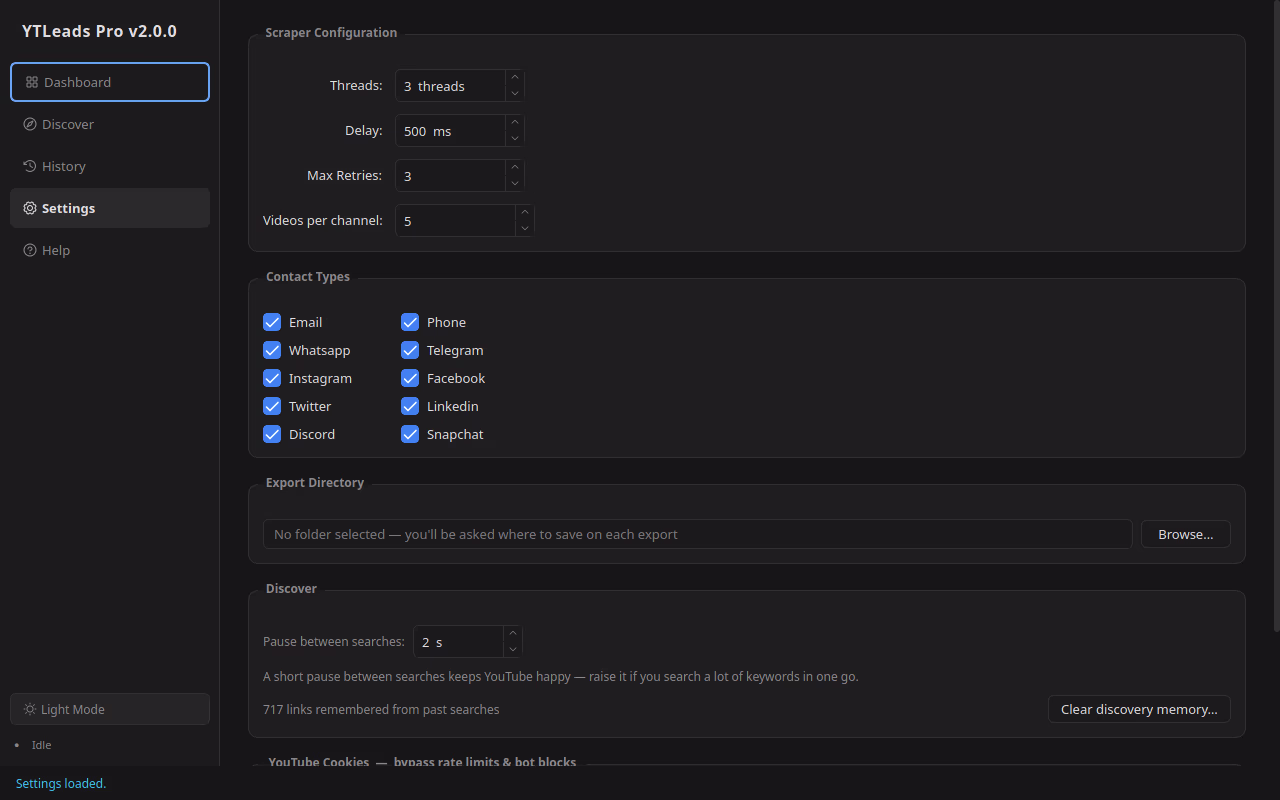
Task: Decrease Pause between searches with down arrow
Action: tap(512, 650)
